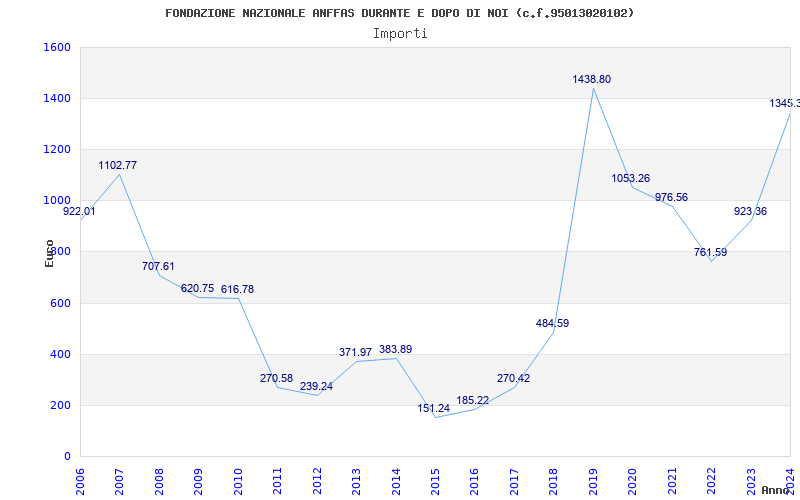
Task: Click x-axis year label 2023
Action: [x=751, y=481]
